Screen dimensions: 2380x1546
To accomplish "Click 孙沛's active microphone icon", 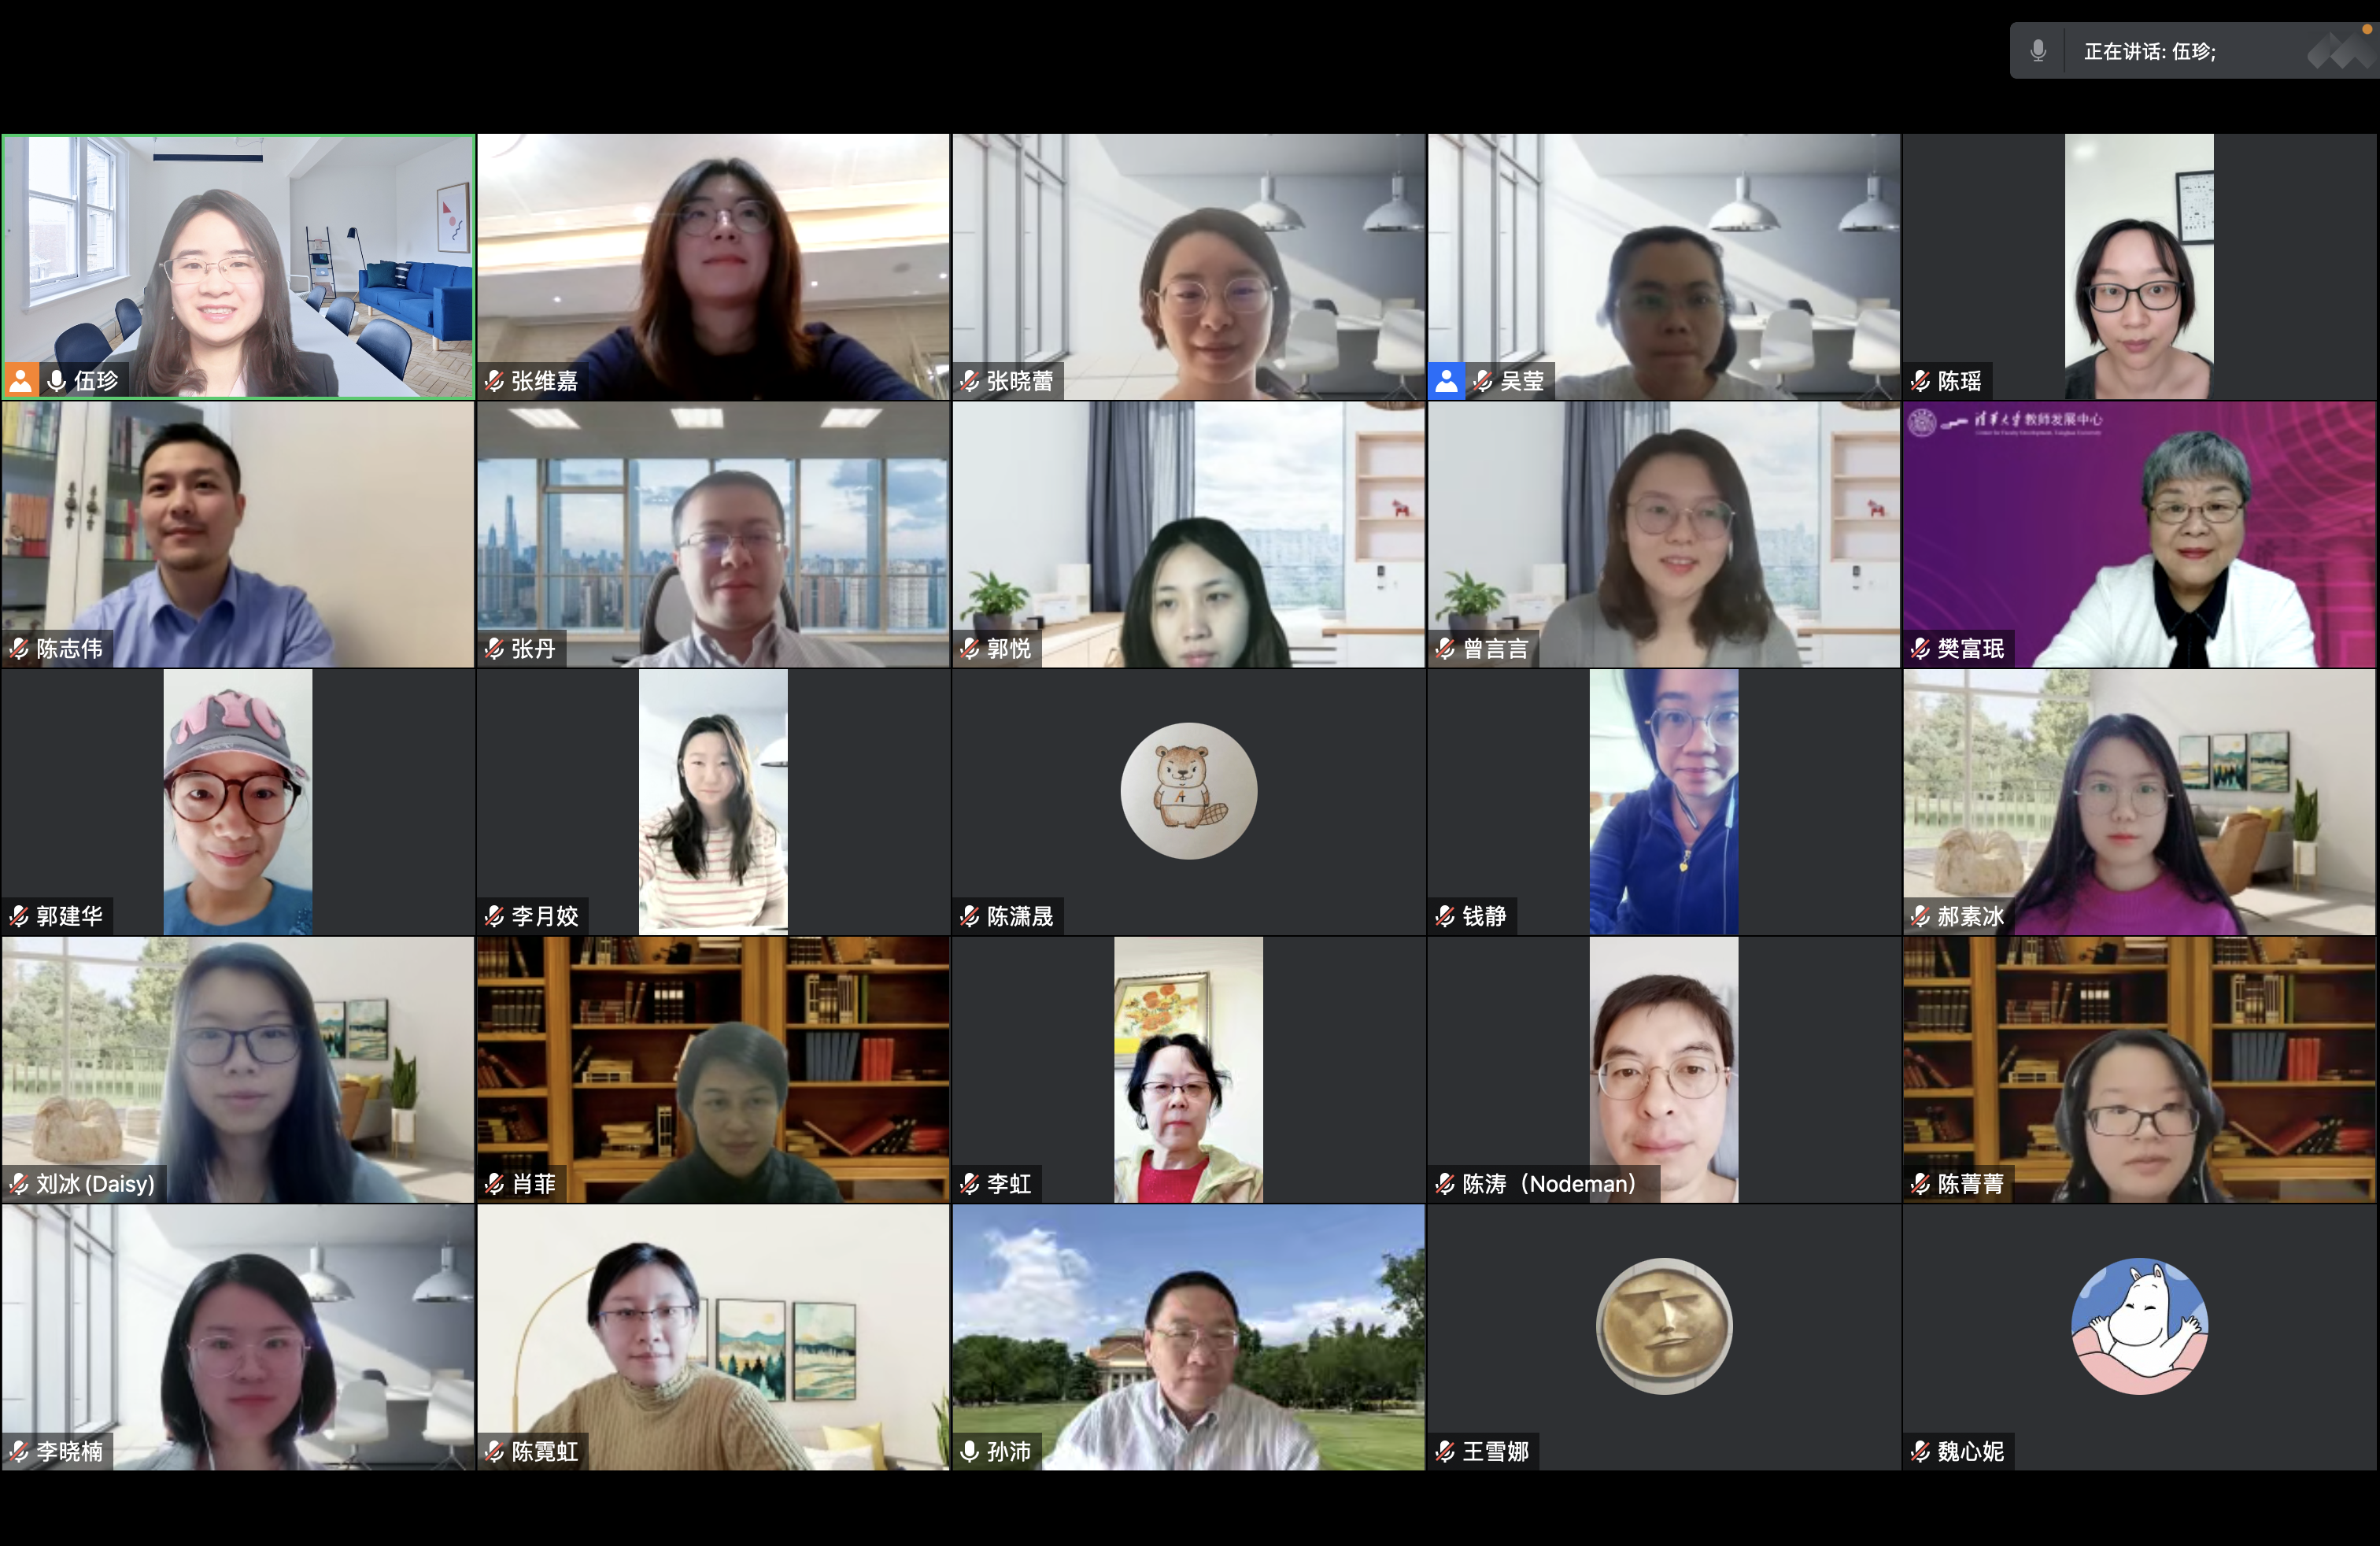I will (x=970, y=1451).
